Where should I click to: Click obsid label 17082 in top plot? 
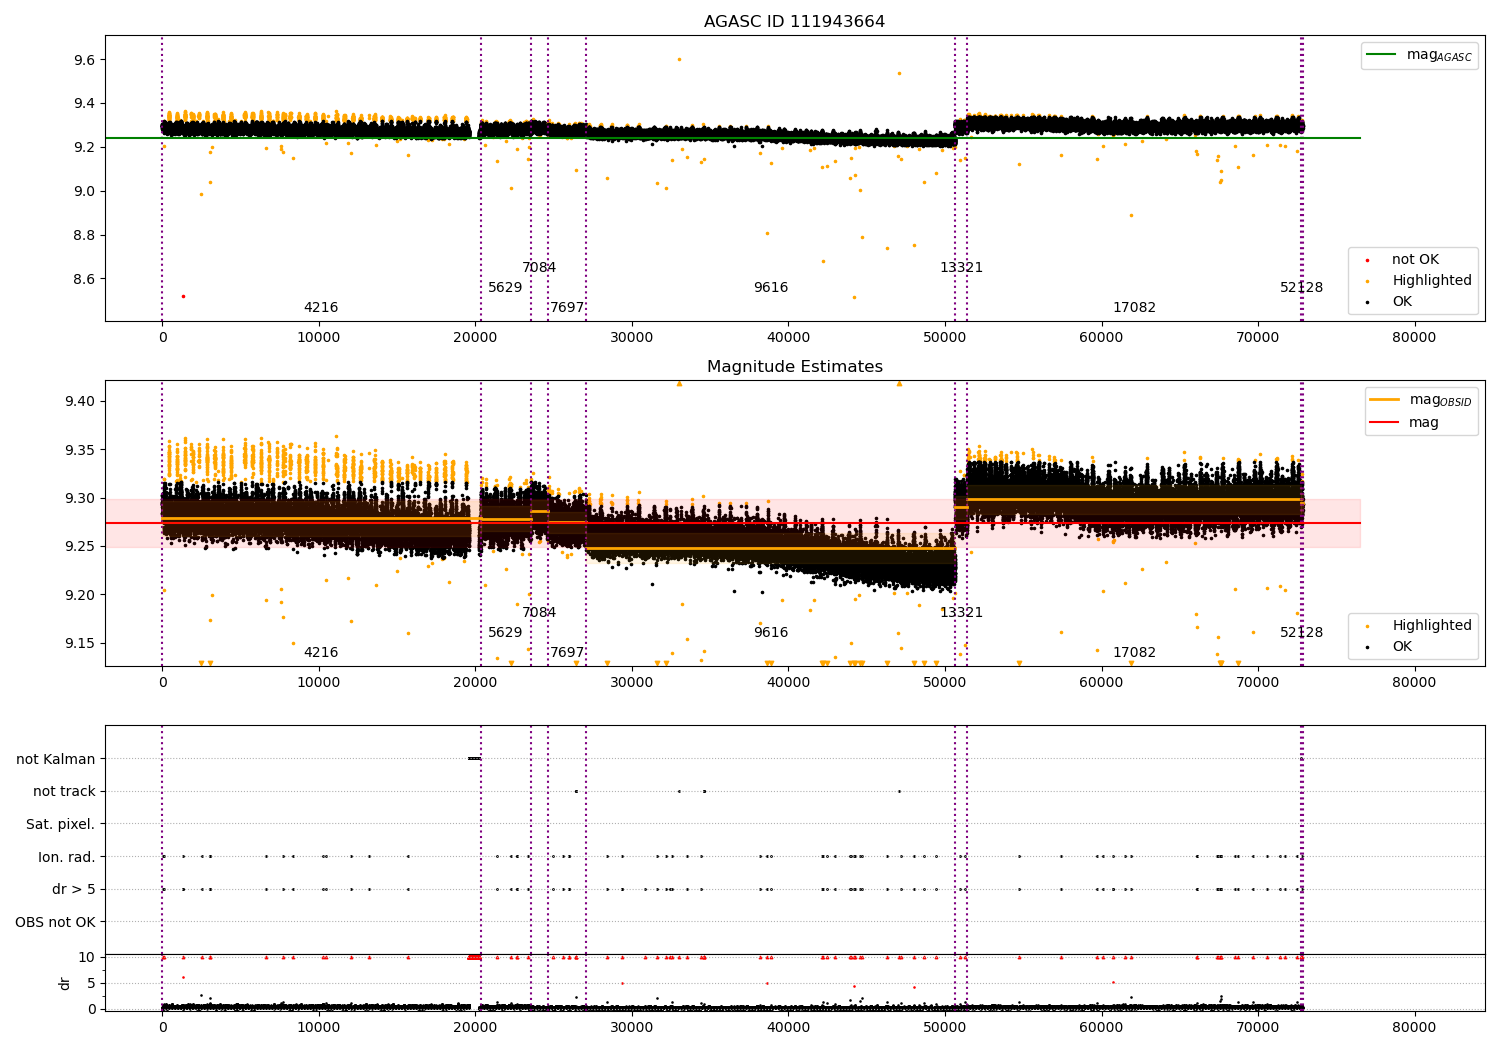tap(1134, 308)
